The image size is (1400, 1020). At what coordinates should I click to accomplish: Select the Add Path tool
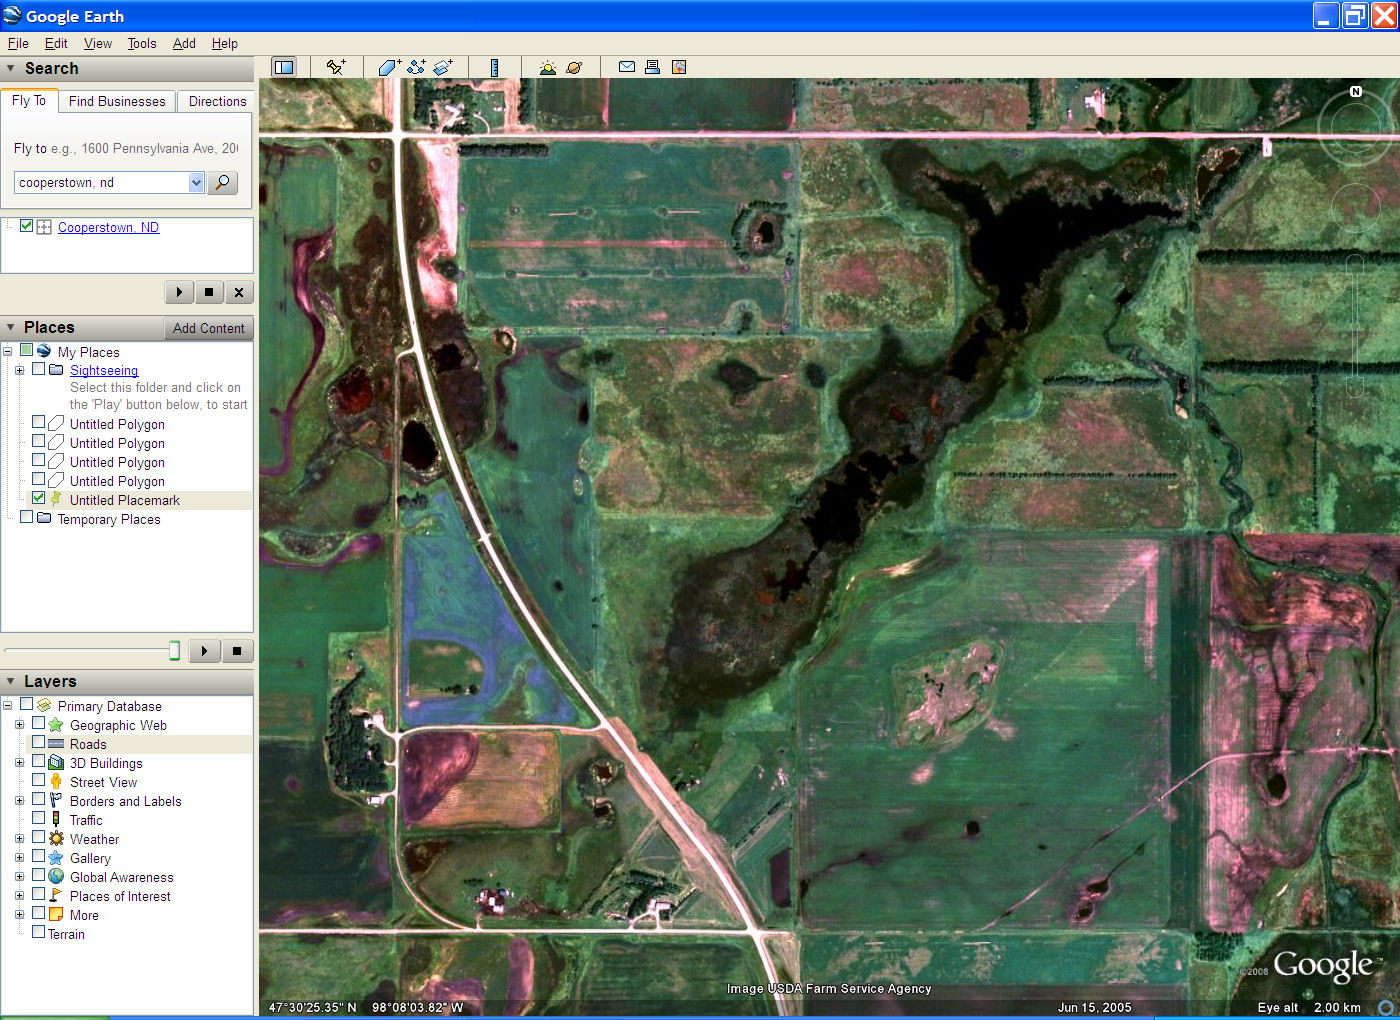click(416, 67)
